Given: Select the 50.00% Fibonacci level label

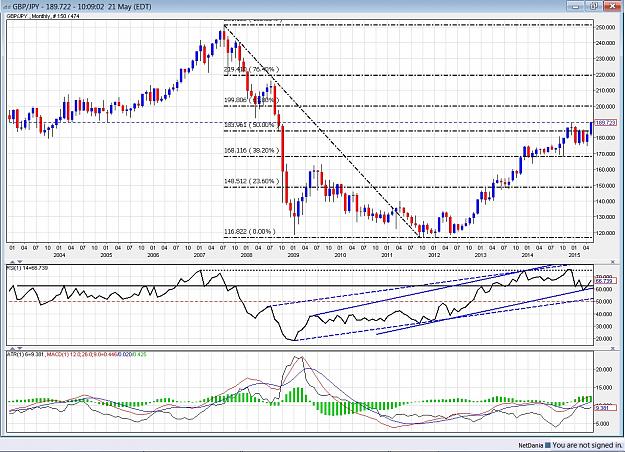Looking at the screenshot, I should [x=252, y=125].
